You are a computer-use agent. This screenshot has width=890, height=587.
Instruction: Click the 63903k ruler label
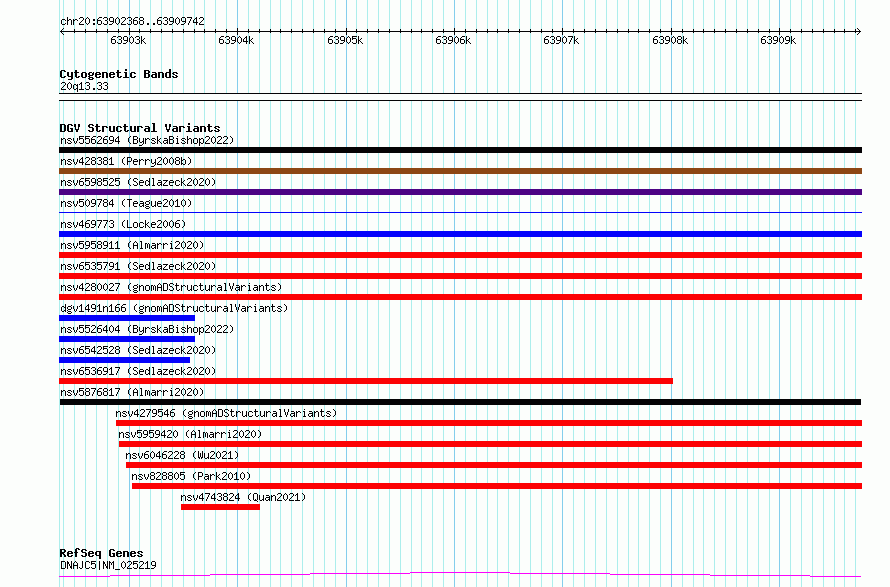click(128, 40)
